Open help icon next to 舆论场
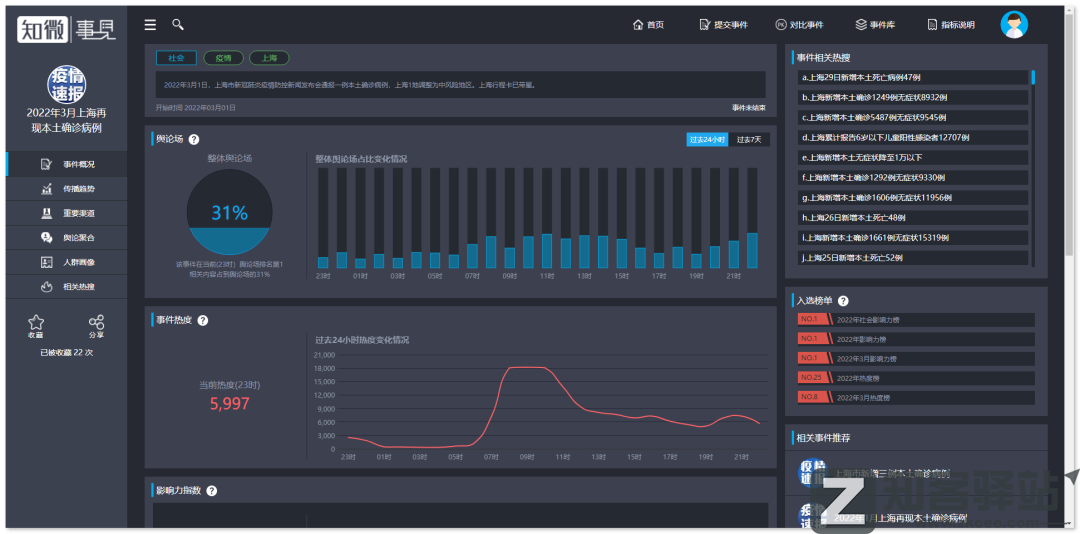 [x=194, y=140]
